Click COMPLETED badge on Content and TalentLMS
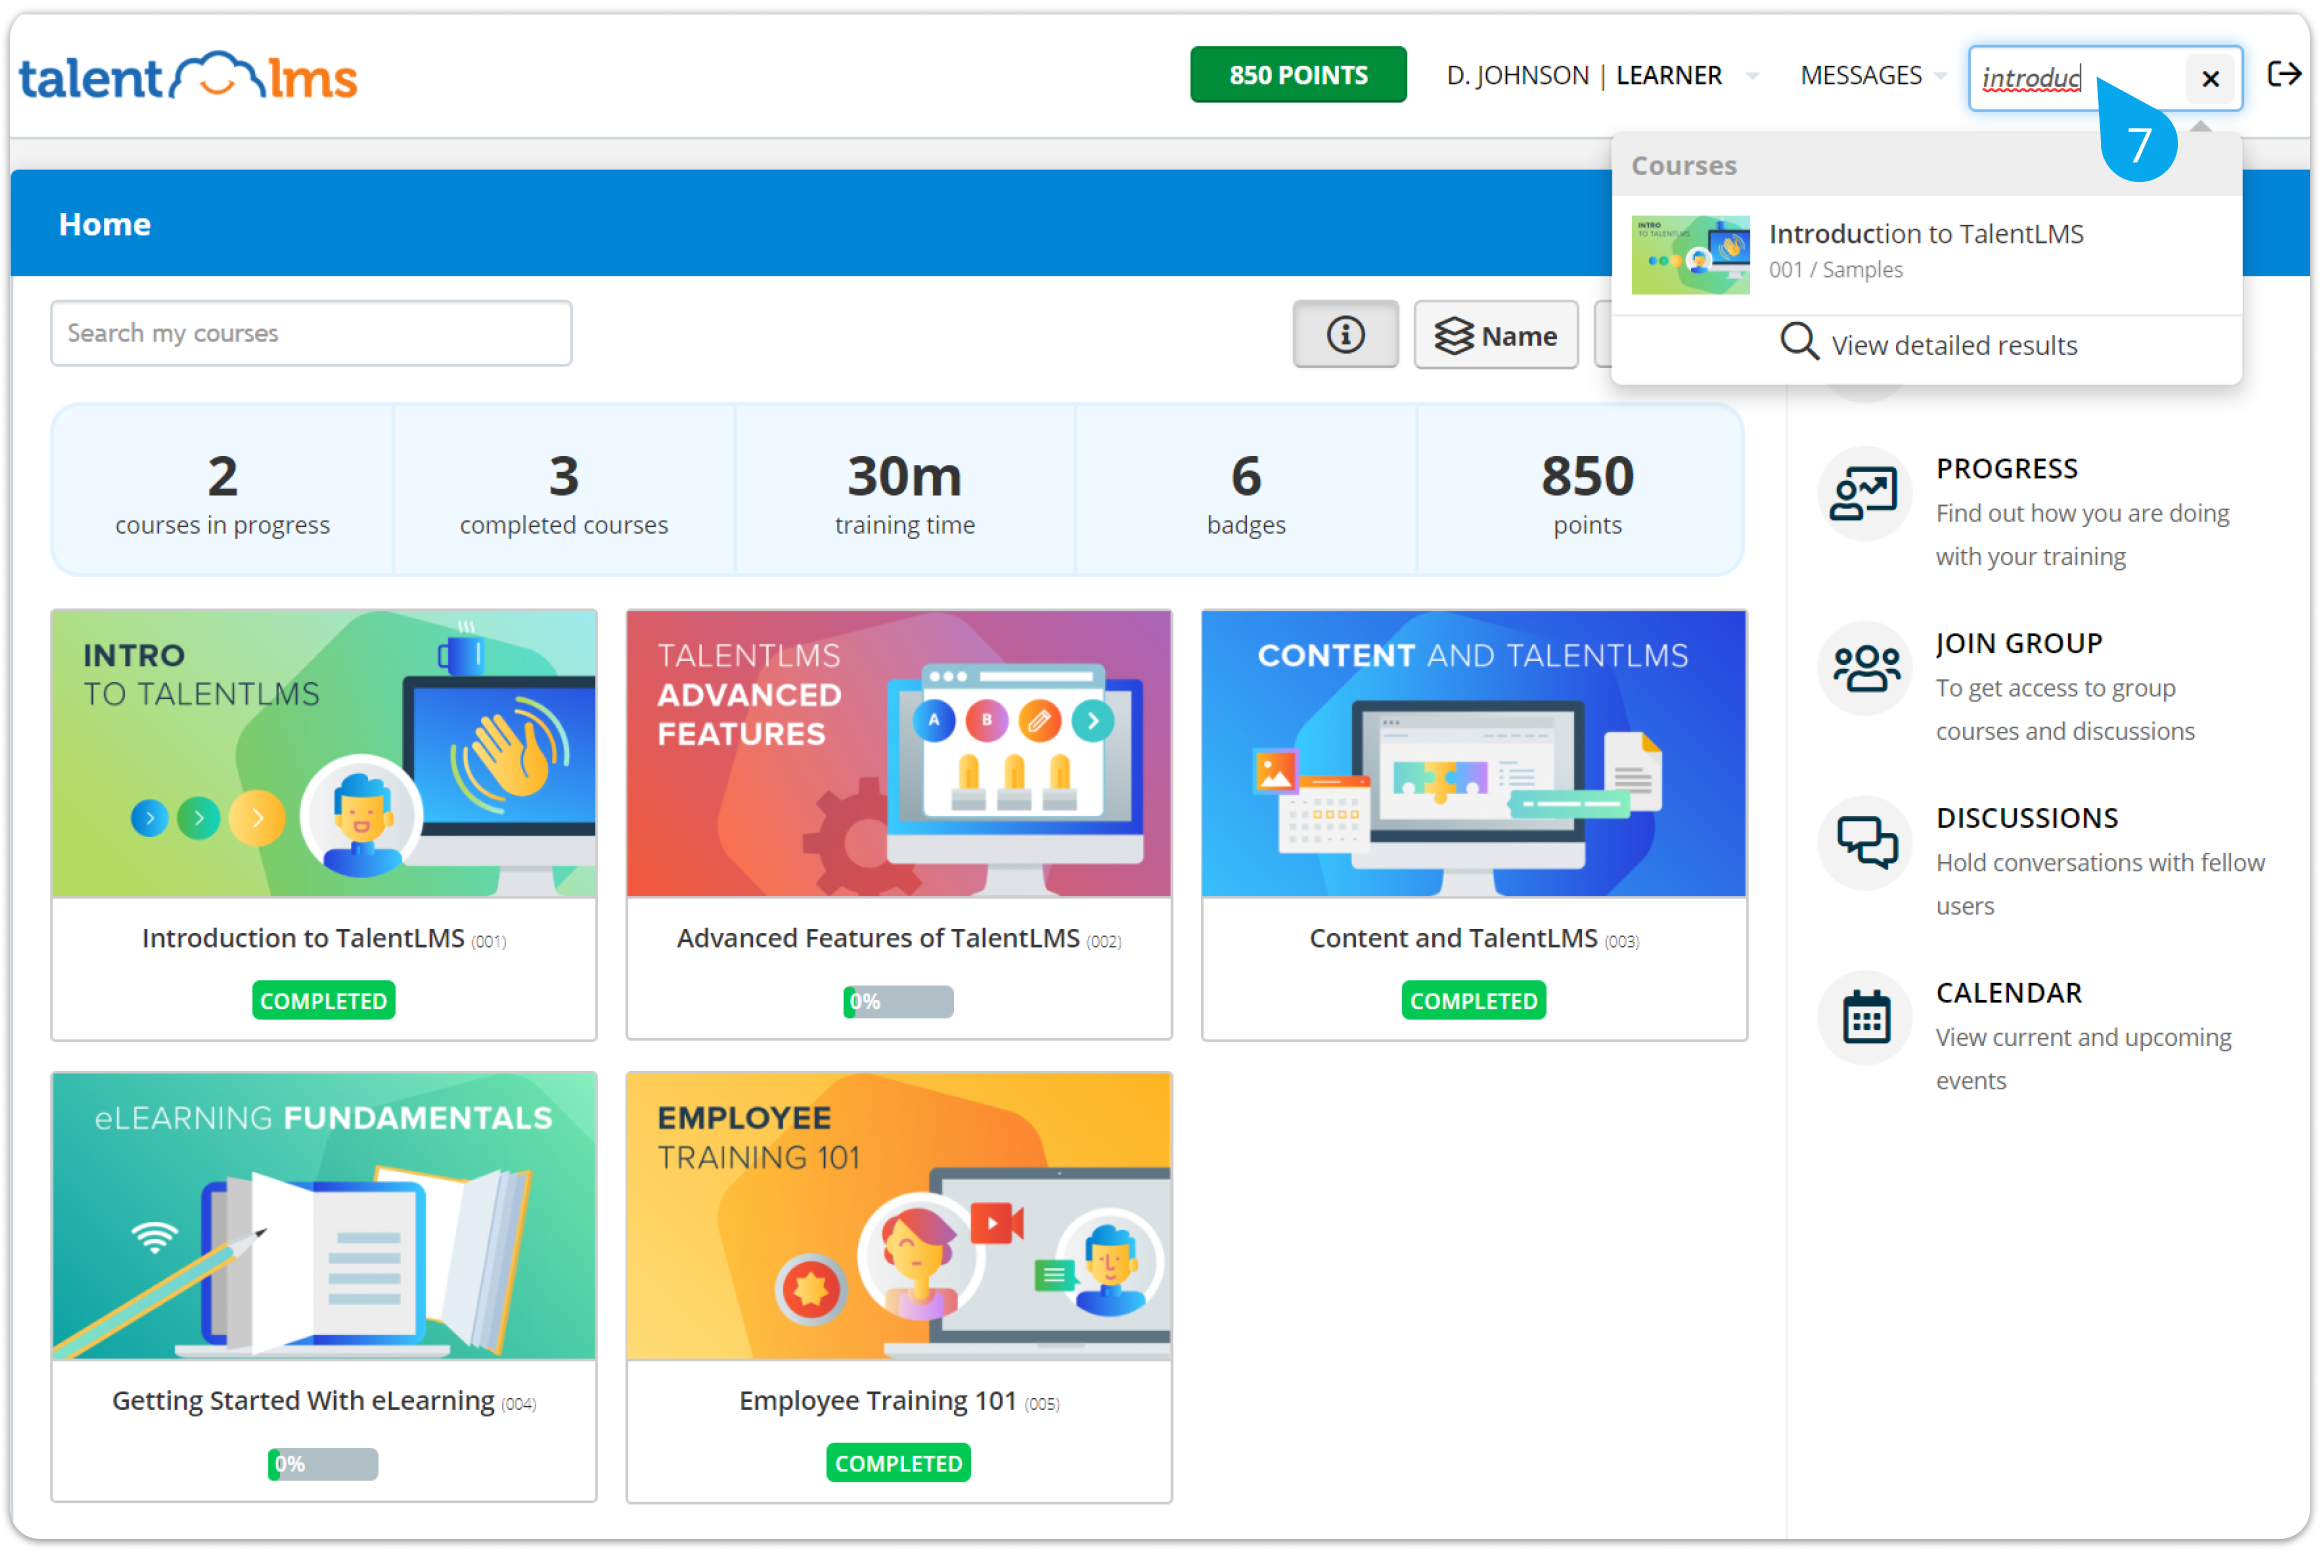2320x1551 pixels. pos(1474,1001)
